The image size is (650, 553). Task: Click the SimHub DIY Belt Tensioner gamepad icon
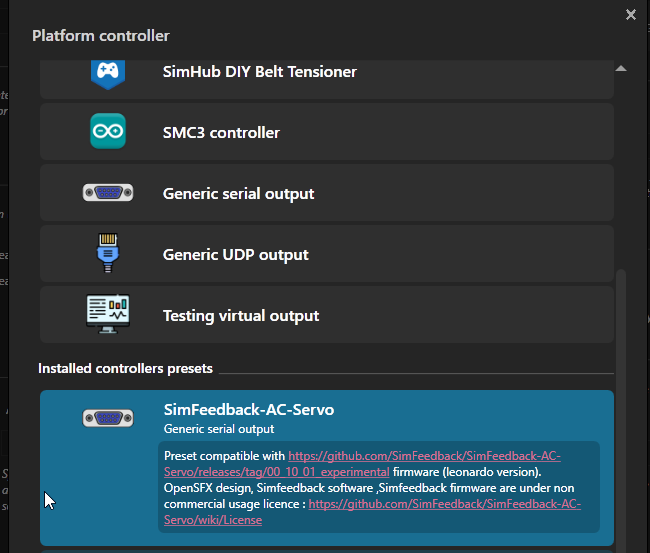108,72
